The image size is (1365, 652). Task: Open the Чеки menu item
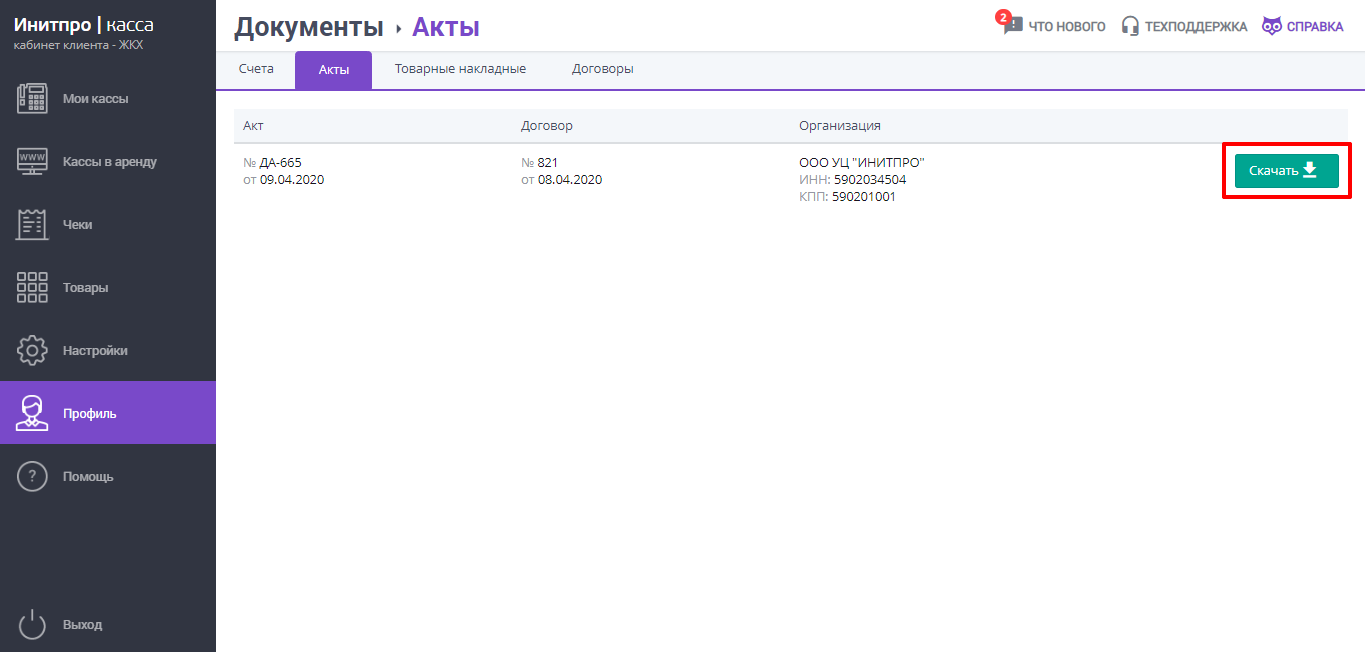tap(108, 224)
